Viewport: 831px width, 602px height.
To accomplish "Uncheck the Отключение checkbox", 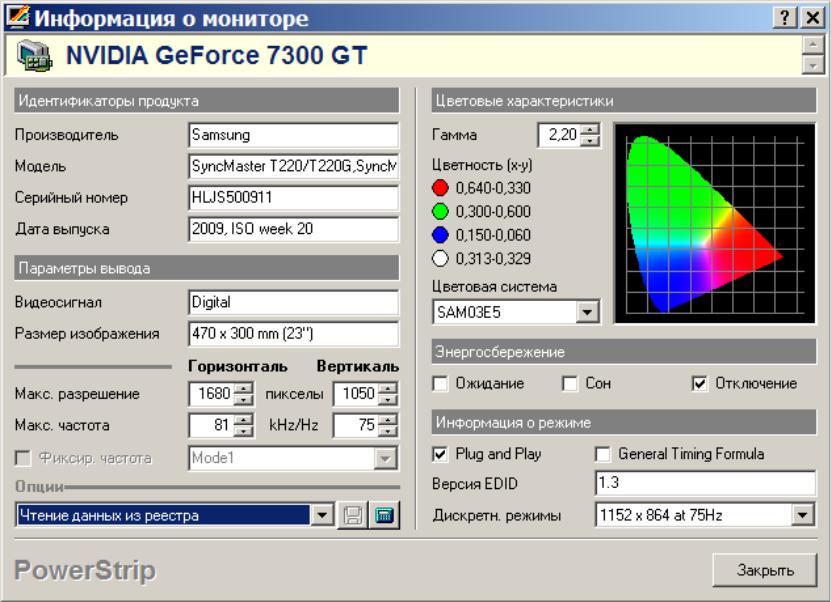I will (x=700, y=383).
